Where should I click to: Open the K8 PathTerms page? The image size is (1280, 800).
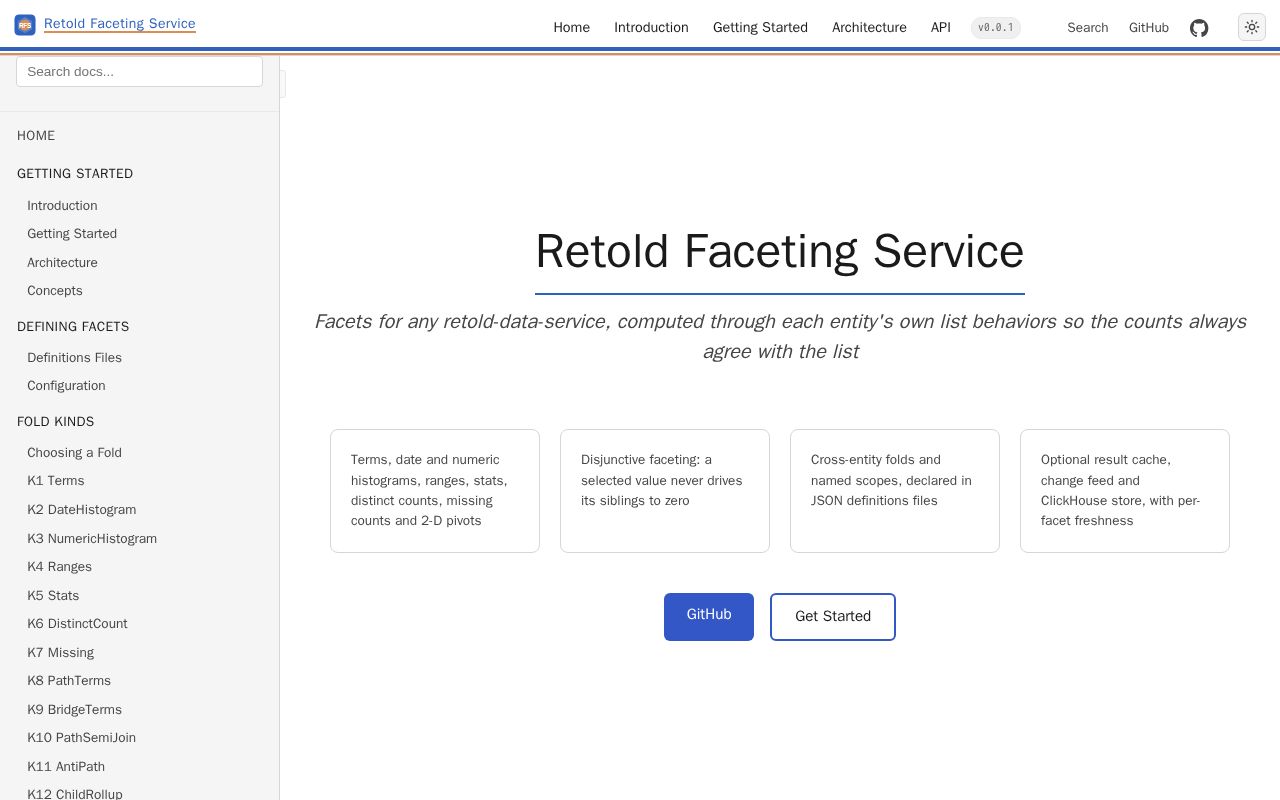(69, 681)
